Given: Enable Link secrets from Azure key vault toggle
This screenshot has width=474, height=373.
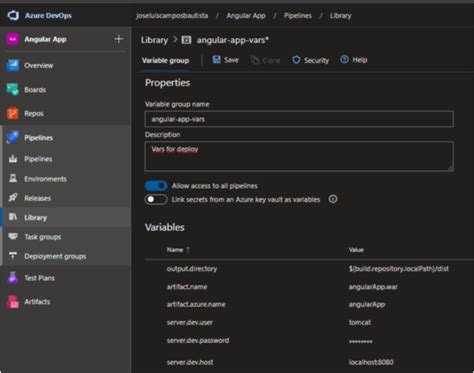Looking at the screenshot, I should click(156, 199).
